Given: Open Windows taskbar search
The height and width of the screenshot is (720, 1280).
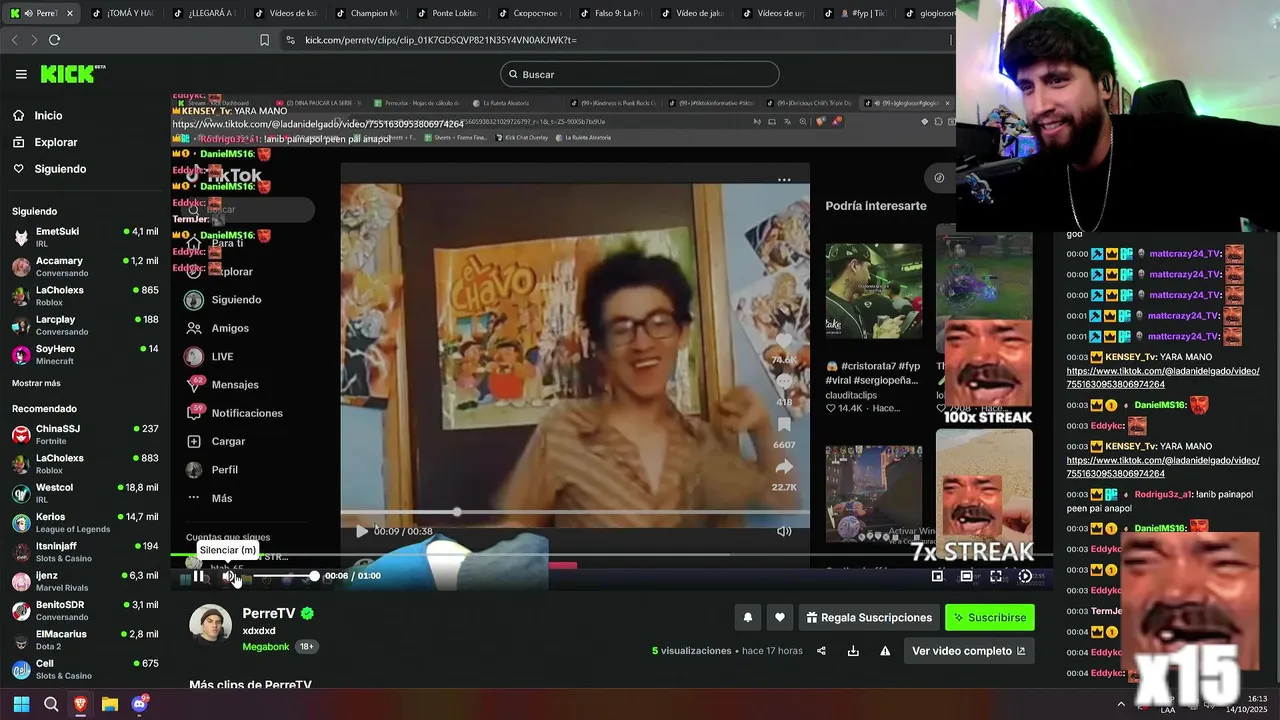Looking at the screenshot, I should point(51,704).
